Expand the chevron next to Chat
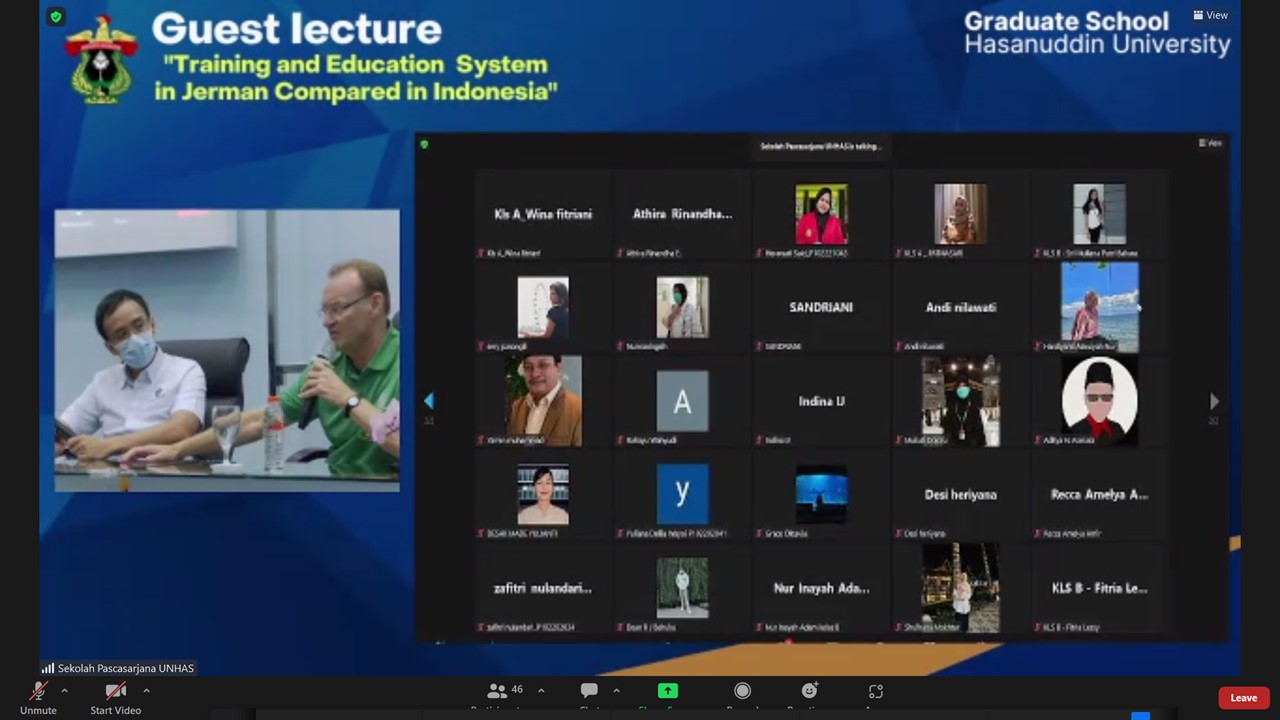Screen dimensions: 1280x720 616,691
